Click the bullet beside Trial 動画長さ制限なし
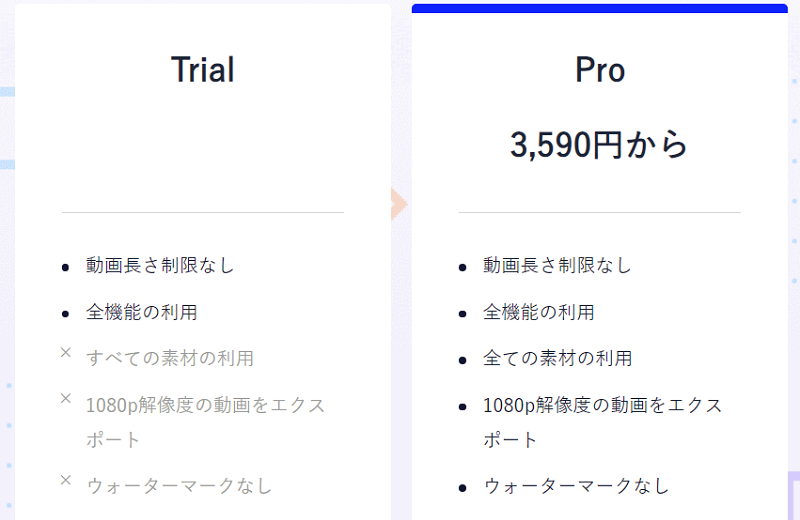This screenshot has width=800, height=520. 65,267
